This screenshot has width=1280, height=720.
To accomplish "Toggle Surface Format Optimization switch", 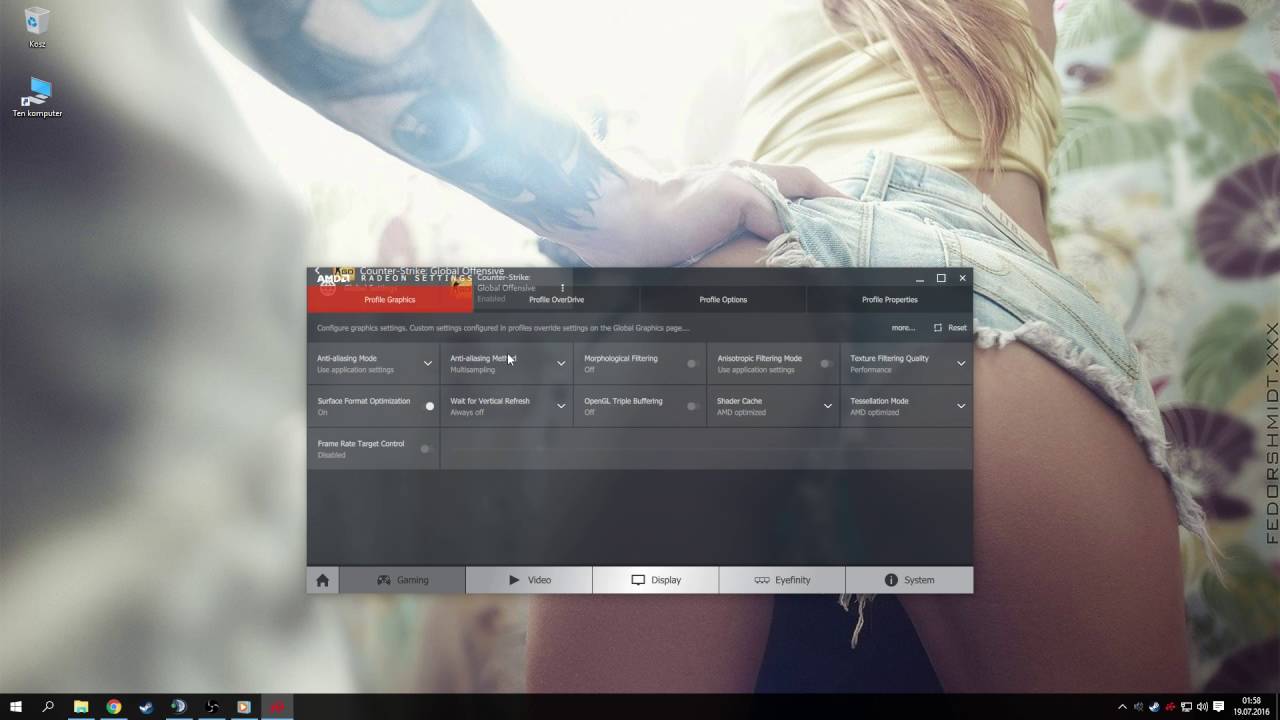I will pyautogui.click(x=428, y=406).
